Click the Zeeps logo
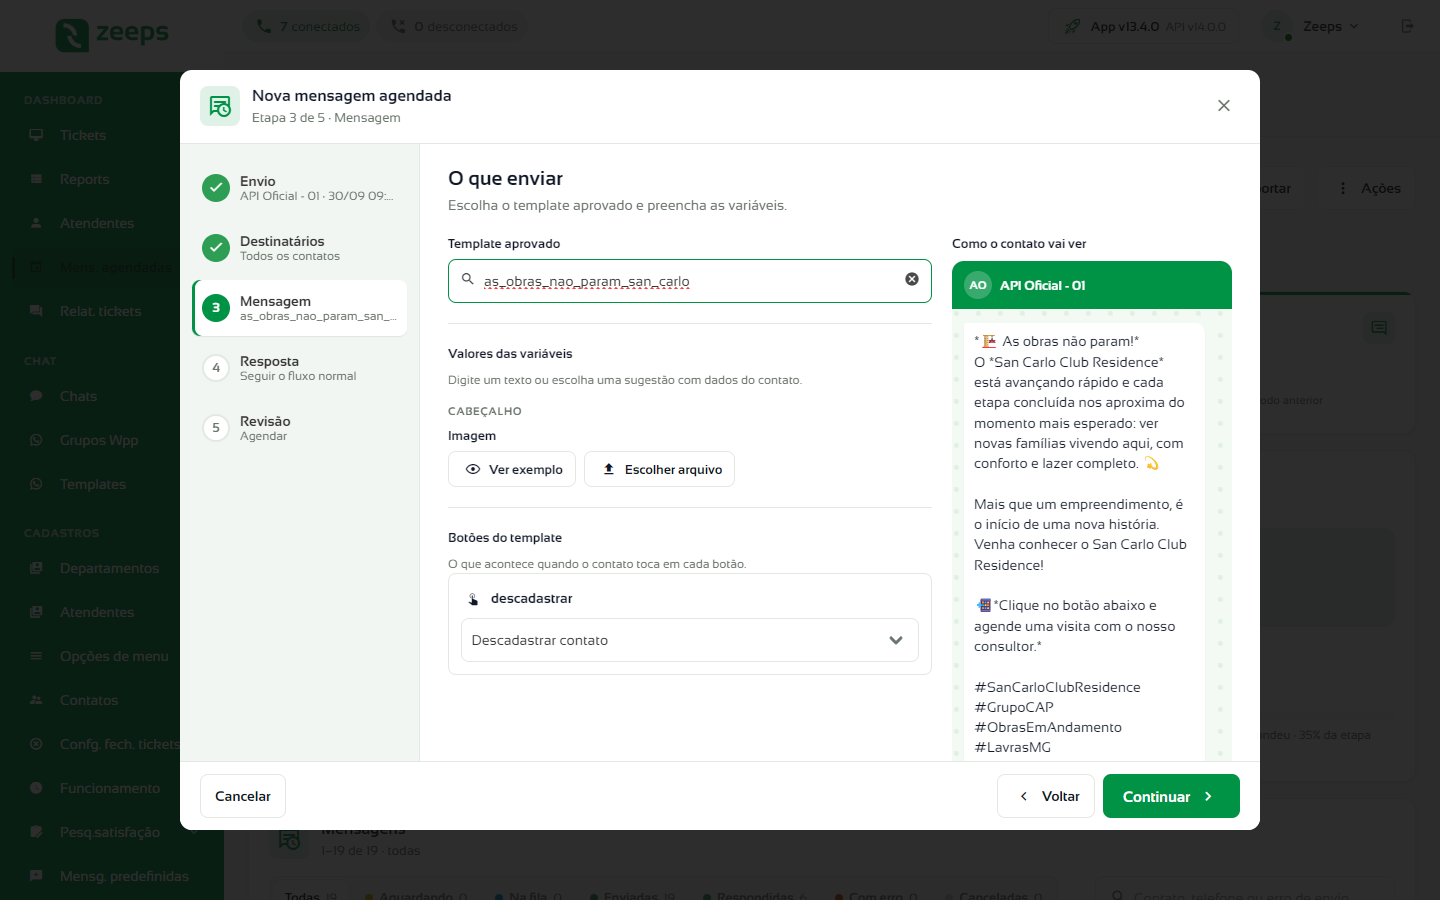This screenshot has height=900, width=1440. pos(112,34)
